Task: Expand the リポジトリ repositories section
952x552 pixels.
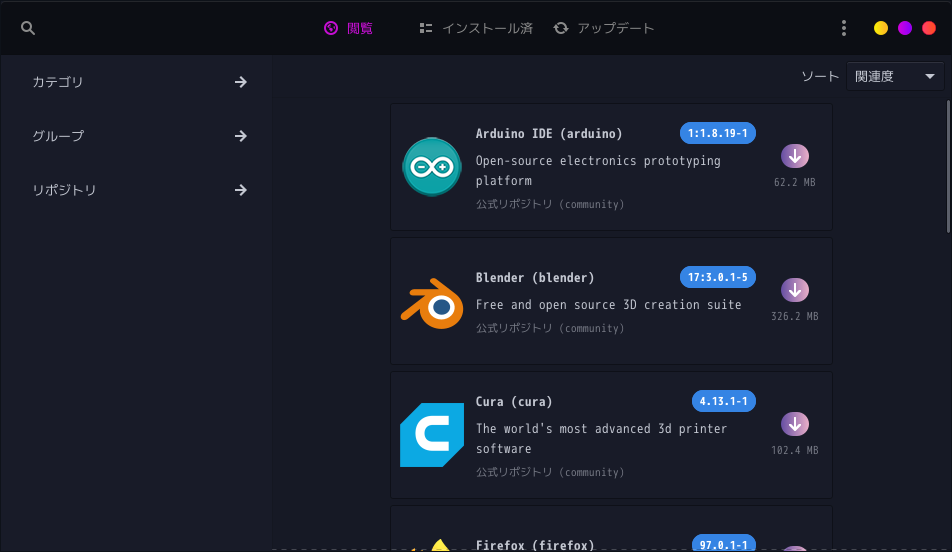Action: coord(140,190)
